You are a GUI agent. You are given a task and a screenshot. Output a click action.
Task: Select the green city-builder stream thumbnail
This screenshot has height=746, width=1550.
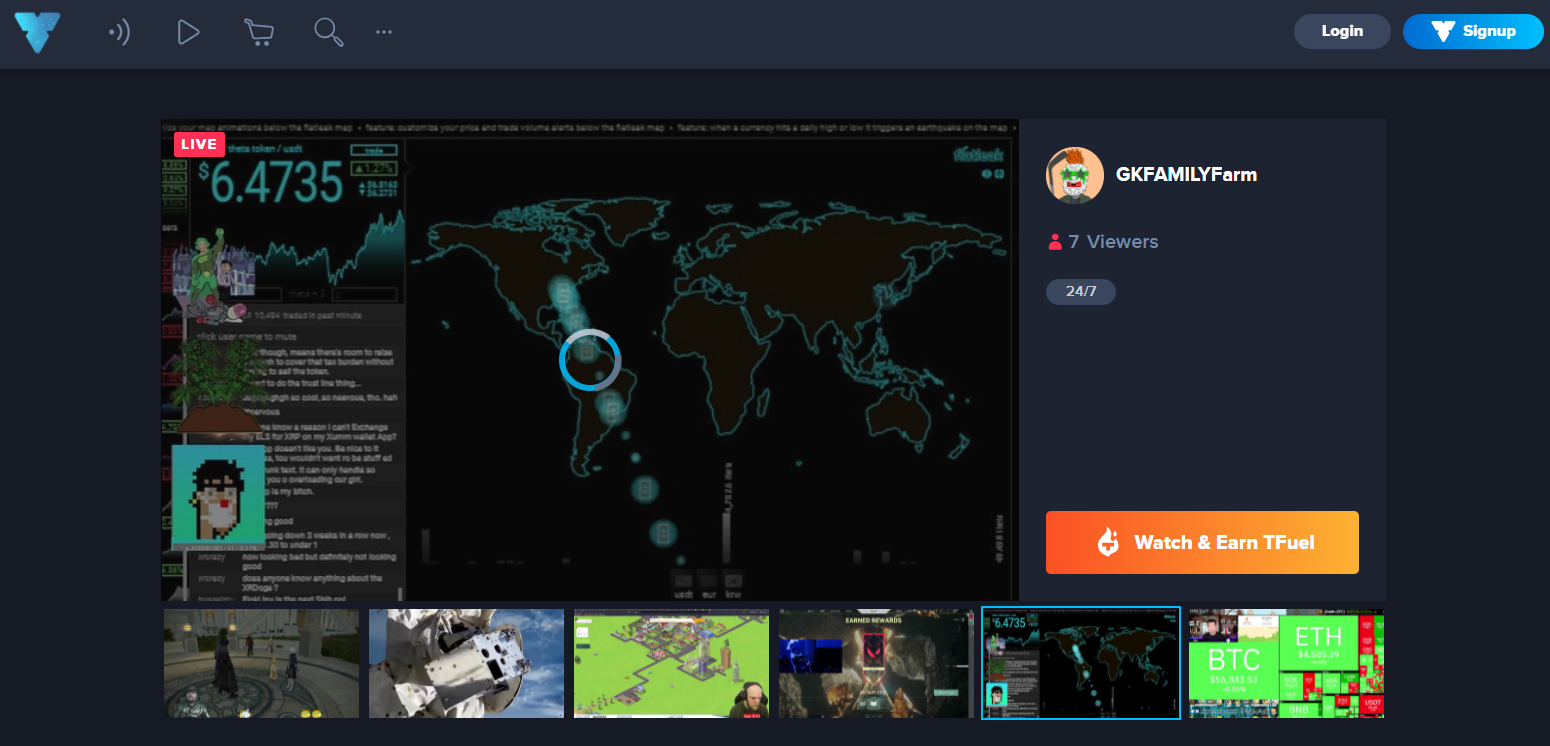click(x=671, y=663)
